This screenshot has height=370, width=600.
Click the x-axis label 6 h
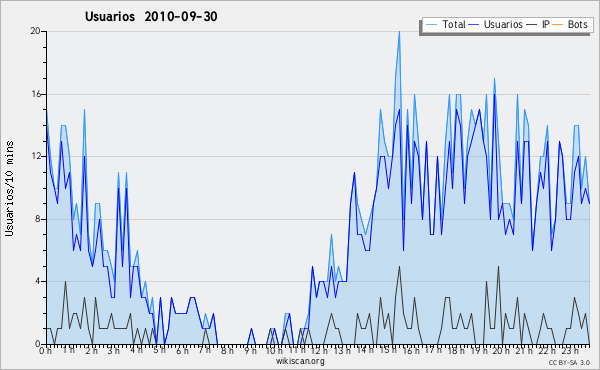[183, 350]
